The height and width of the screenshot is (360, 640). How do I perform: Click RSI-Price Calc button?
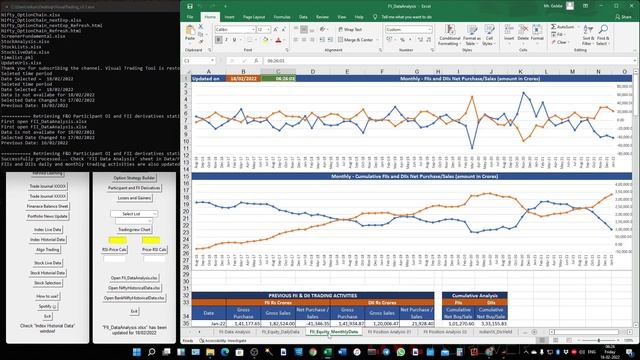[x=114, y=250]
